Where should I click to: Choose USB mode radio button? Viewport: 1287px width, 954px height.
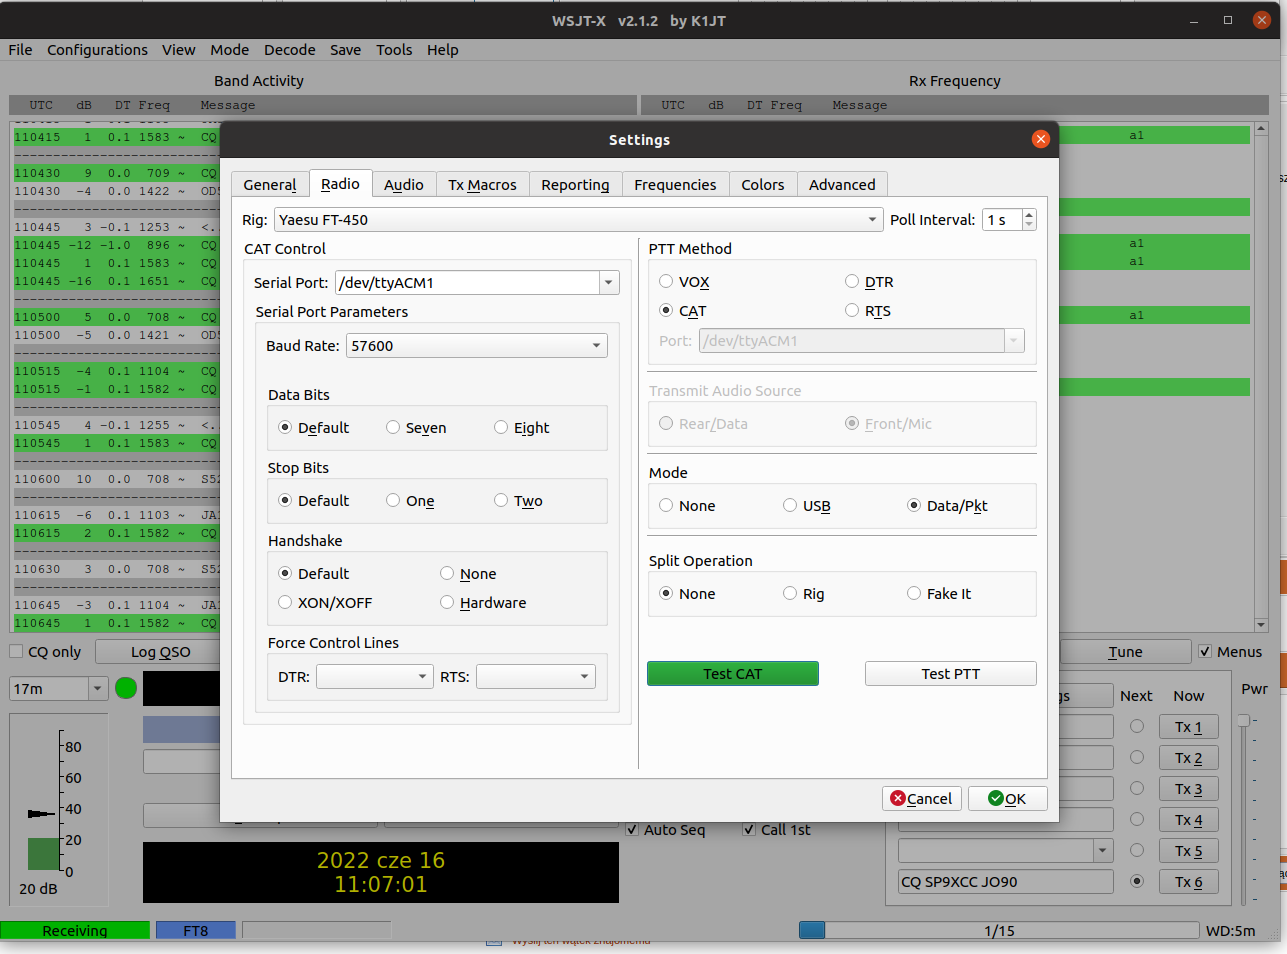click(x=790, y=506)
